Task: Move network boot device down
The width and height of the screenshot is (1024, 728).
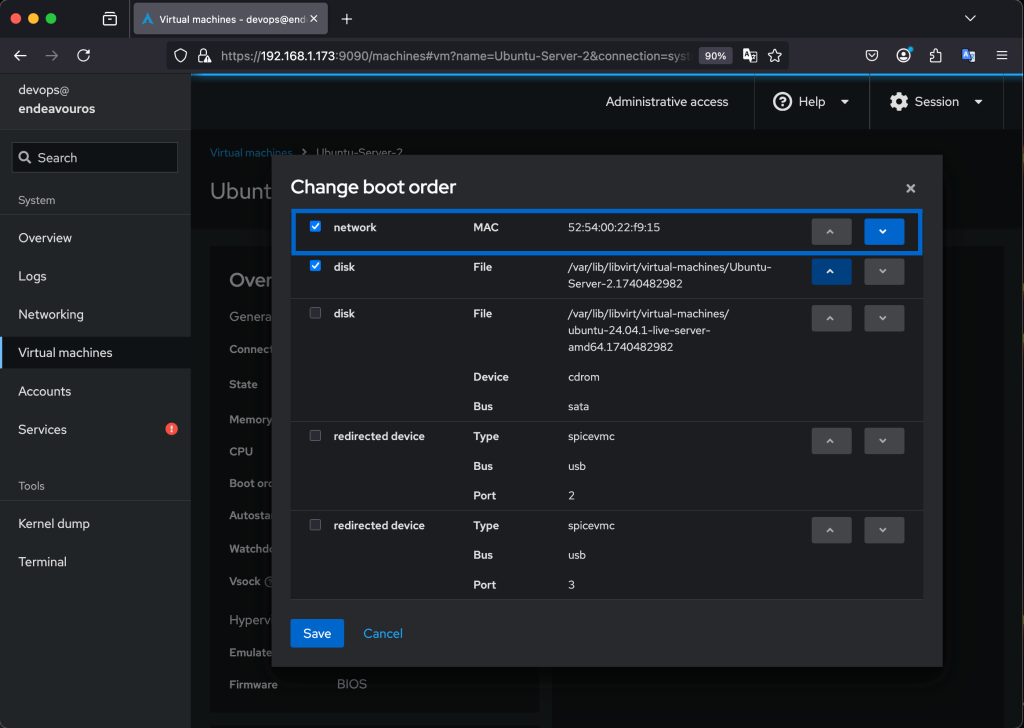Action: (883, 231)
